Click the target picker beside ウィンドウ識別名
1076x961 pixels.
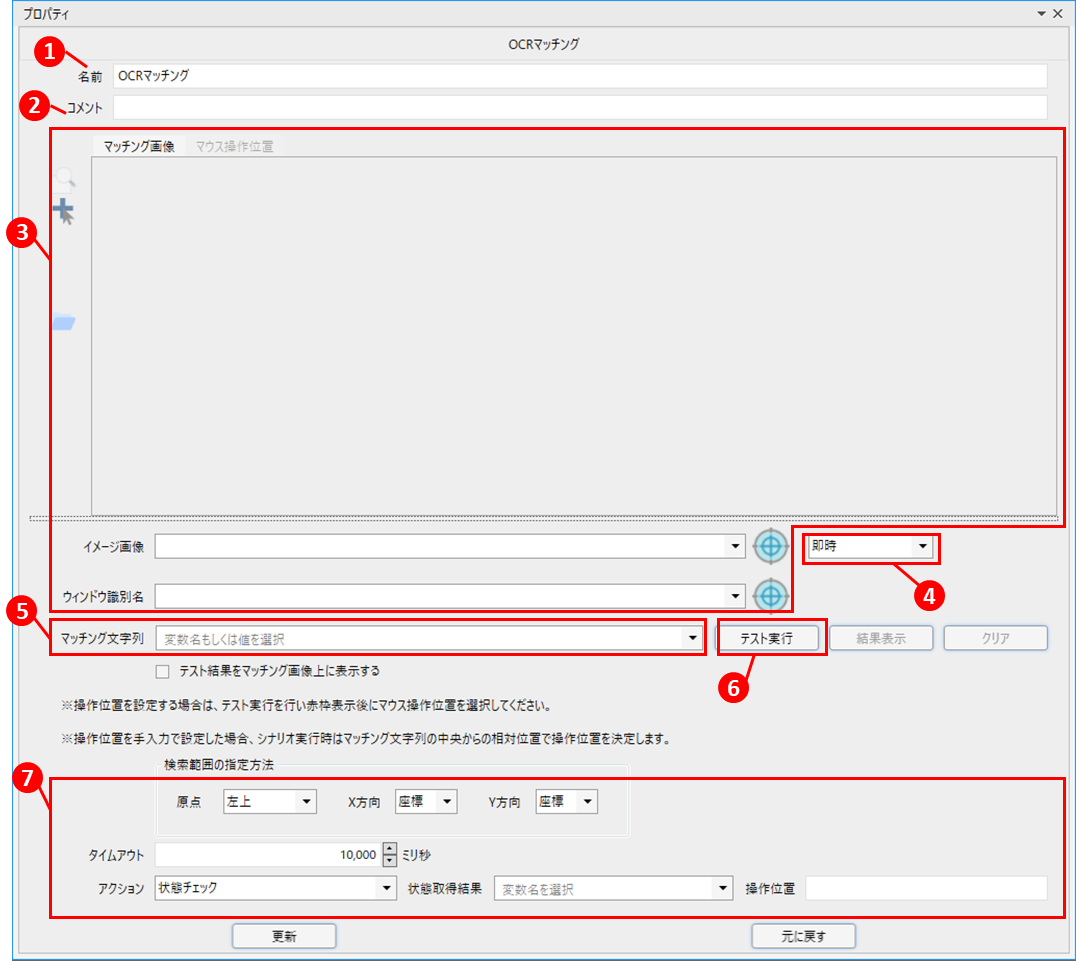tap(770, 596)
